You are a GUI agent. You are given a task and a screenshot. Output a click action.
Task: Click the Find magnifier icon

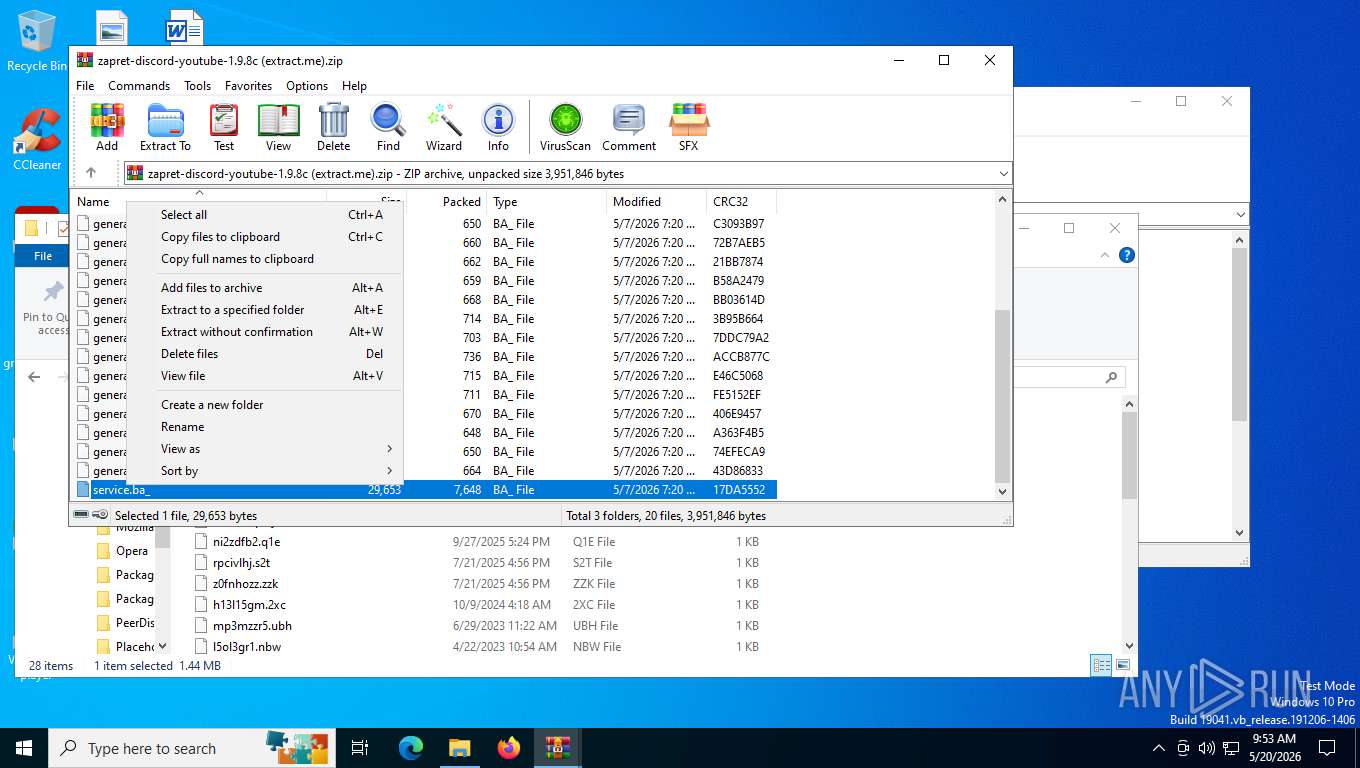click(388, 127)
